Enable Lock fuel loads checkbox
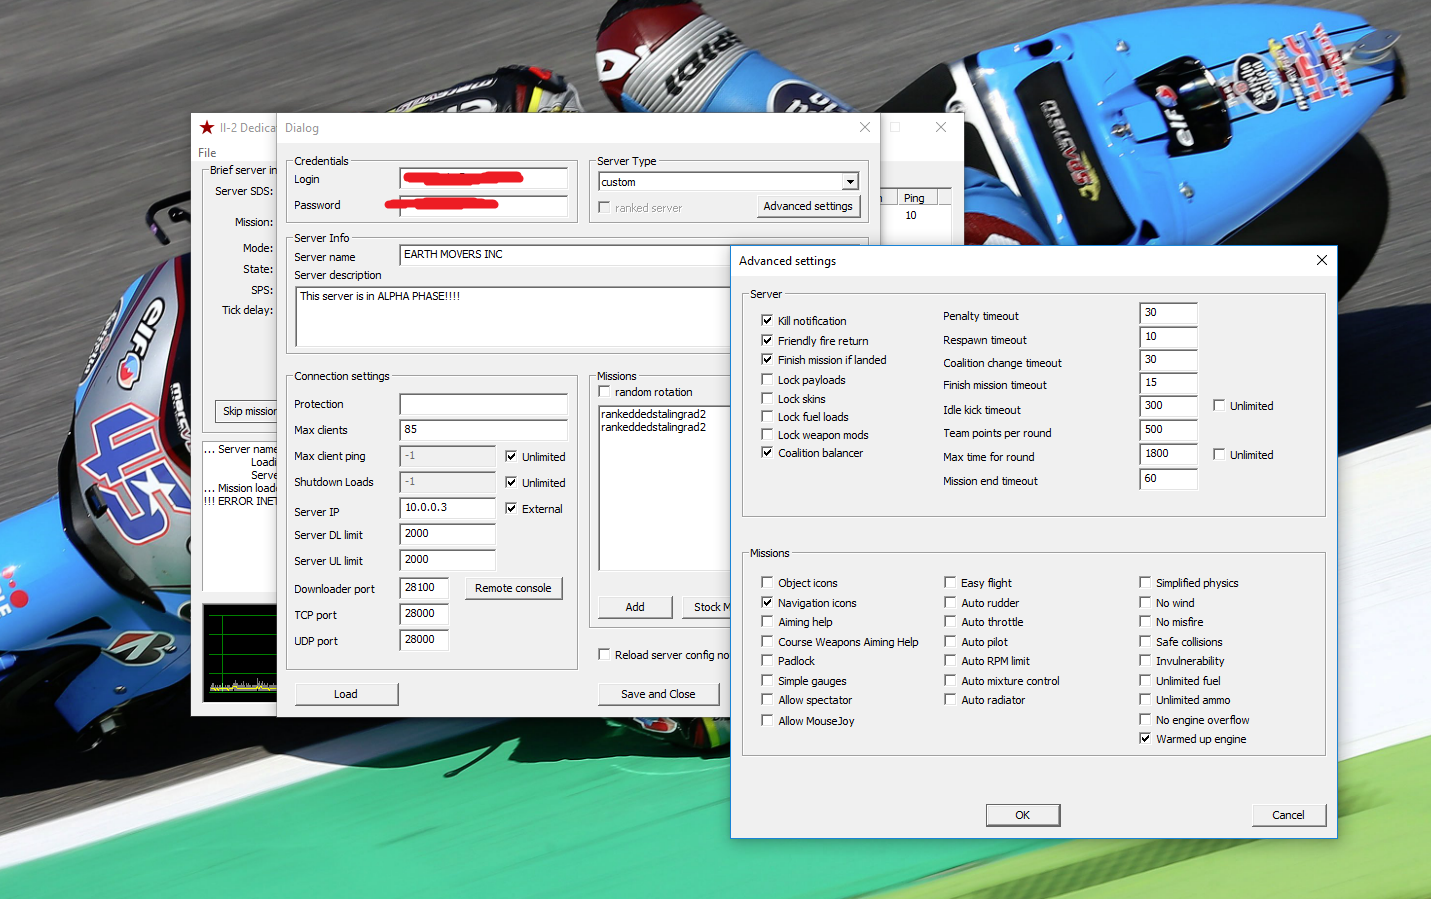 767,416
